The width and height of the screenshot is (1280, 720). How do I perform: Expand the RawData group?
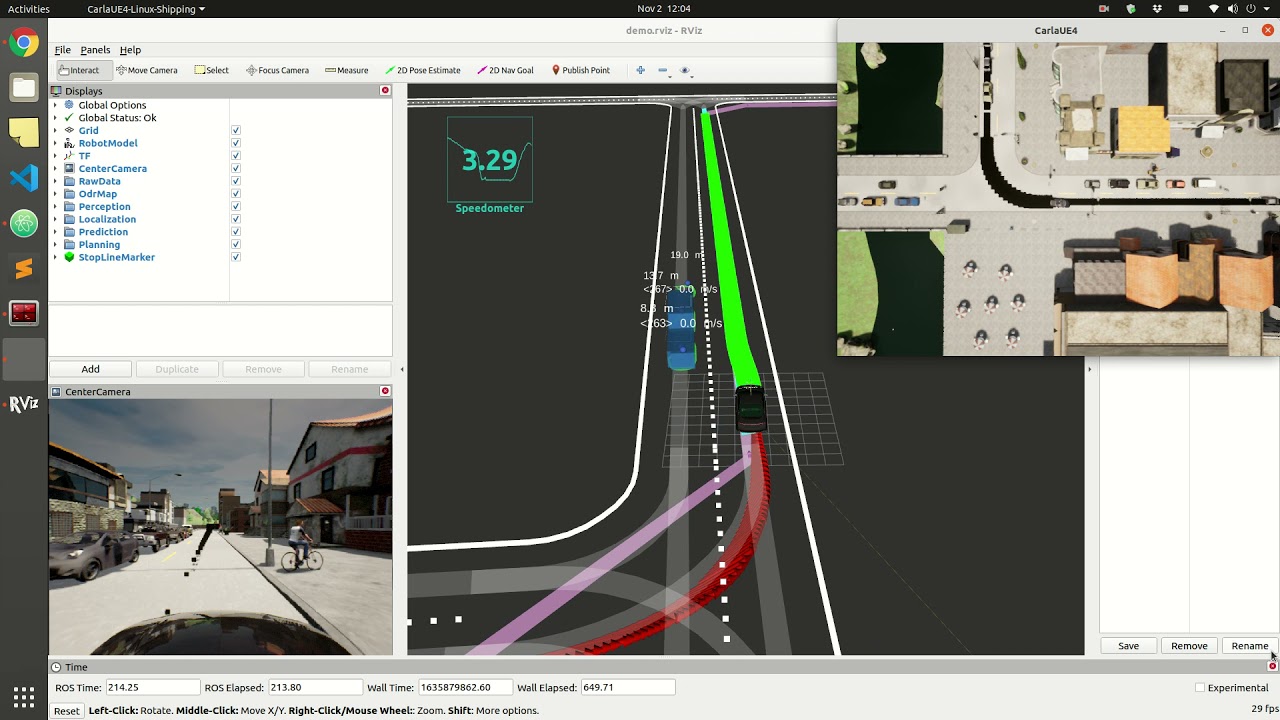(x=56, y=181)
